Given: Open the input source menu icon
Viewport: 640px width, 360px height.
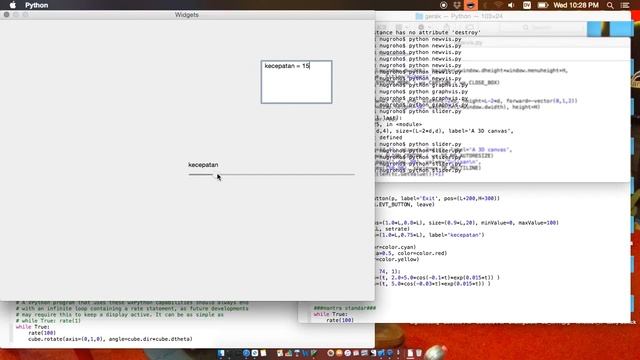Looking at the screenshot, I should point(527,5).
